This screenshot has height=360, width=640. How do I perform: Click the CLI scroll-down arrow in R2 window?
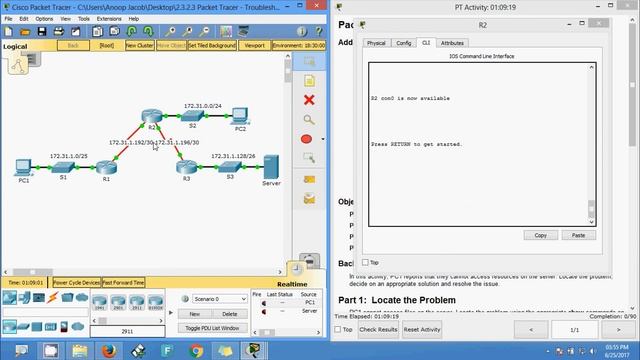coord(591,222)
